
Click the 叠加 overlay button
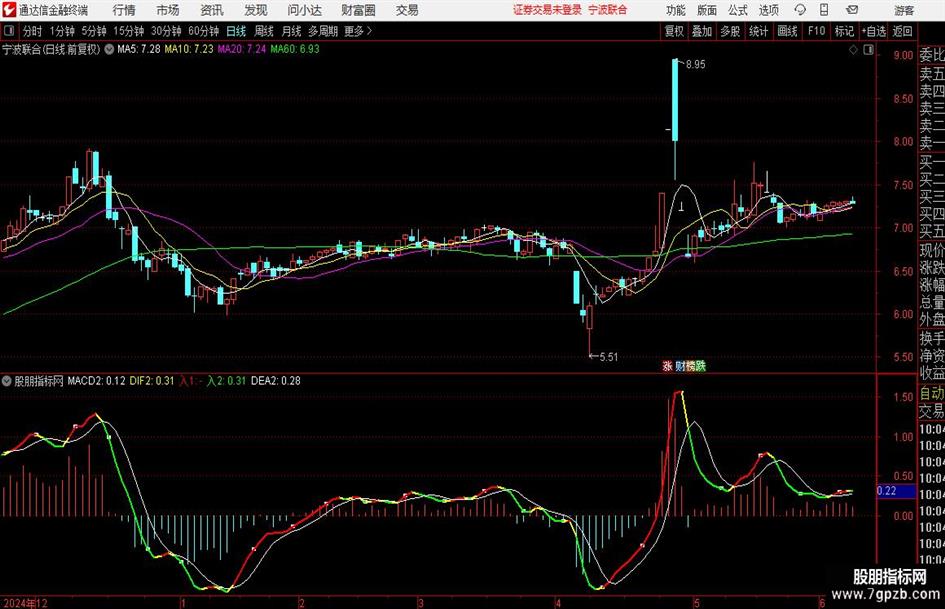coord(702,31)
